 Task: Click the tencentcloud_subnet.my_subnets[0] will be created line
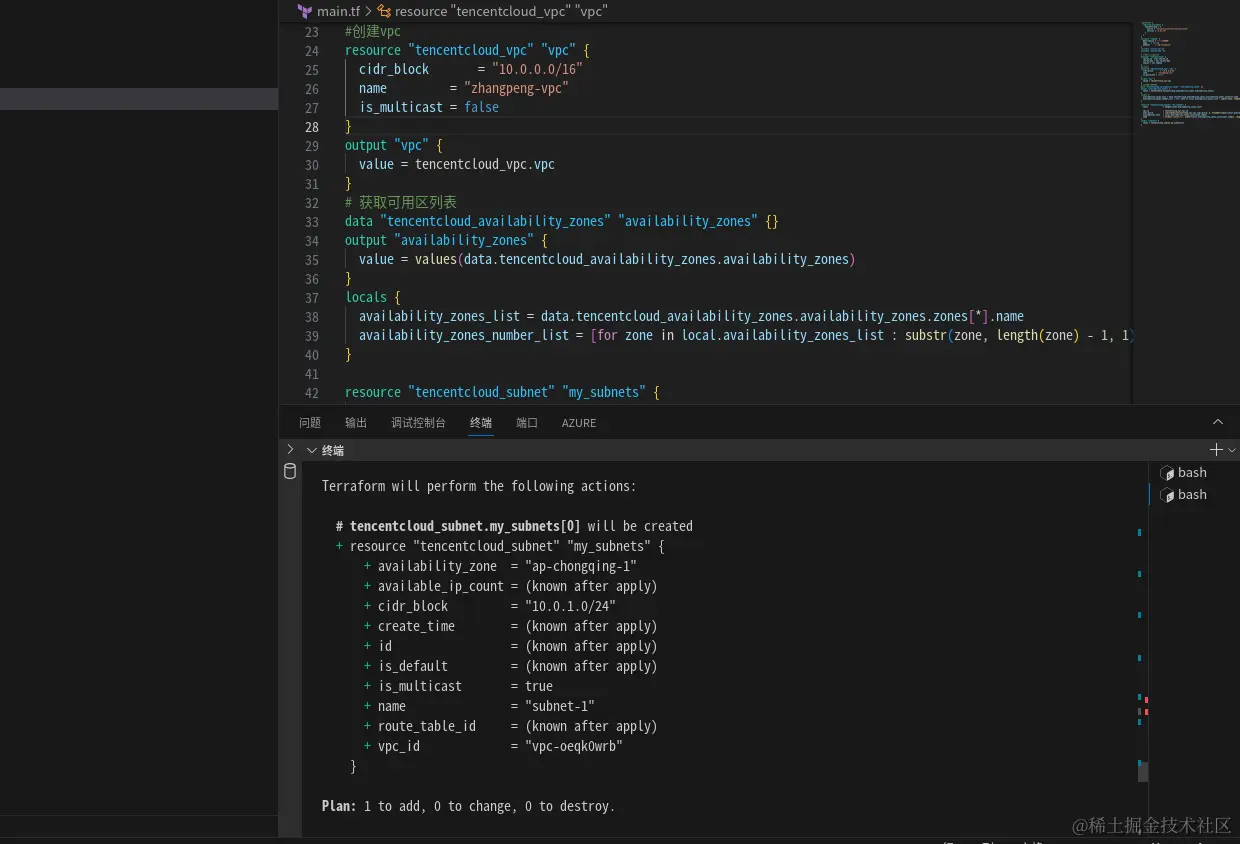point(515,527)
